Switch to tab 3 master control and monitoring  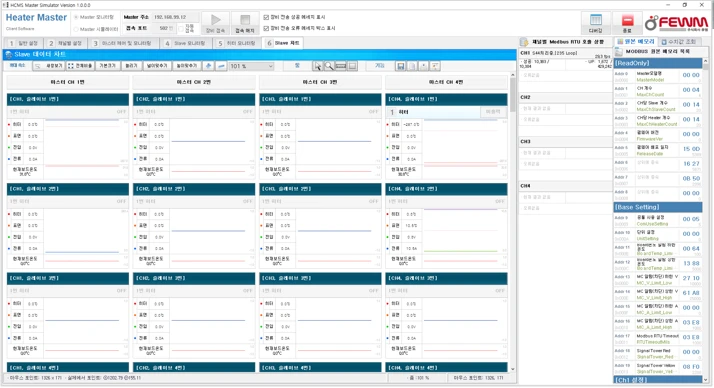pos(122,43)
